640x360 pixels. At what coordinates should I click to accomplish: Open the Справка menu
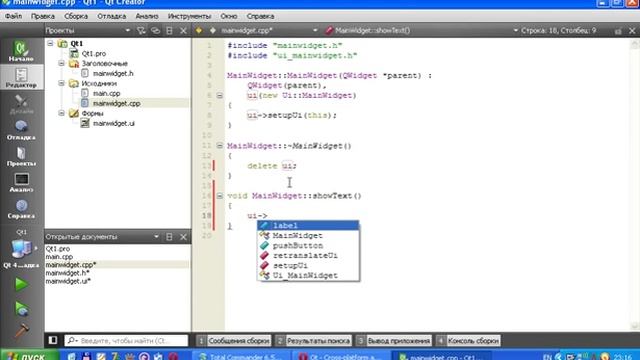click(x=260, y=16)
